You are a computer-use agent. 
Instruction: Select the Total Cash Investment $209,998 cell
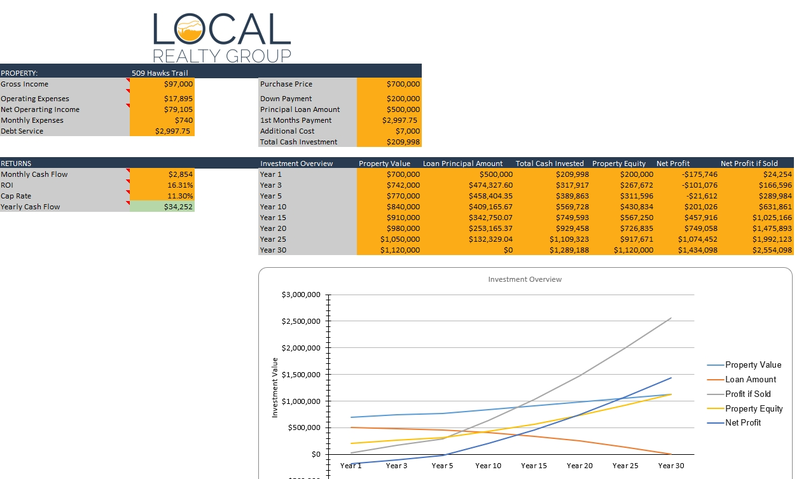pyautogui.click(x=389, y=142)
